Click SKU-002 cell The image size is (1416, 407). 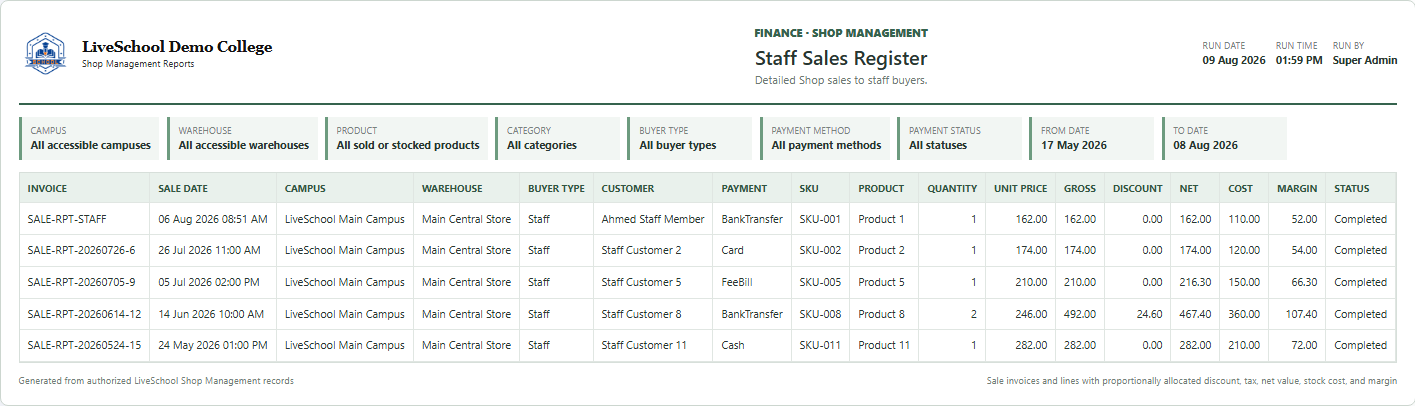(820, 250)
